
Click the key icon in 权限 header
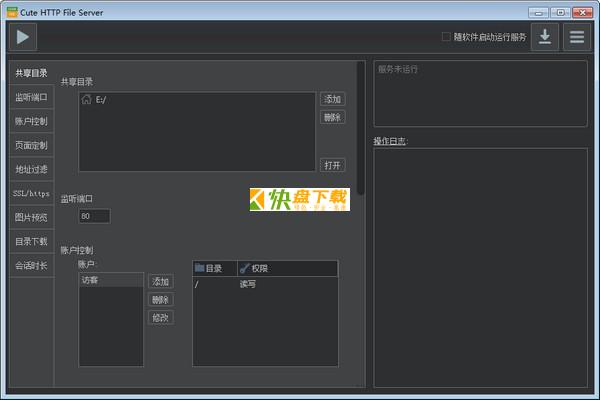click(x=244, y=268)
